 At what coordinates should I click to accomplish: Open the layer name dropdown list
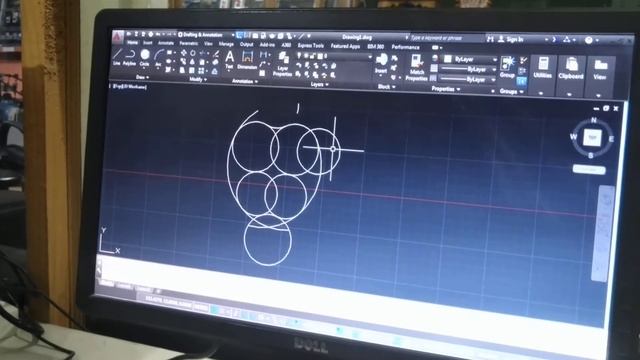[334, 56]
